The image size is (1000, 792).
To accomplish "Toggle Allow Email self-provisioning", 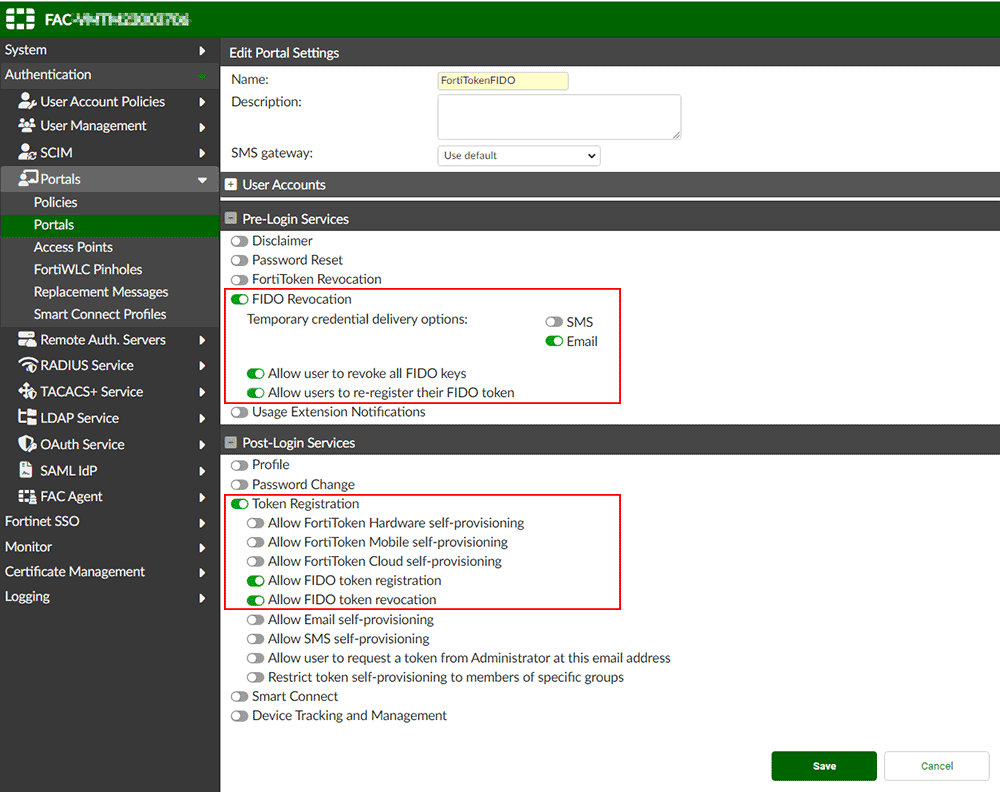I will (x=255, y=619).
